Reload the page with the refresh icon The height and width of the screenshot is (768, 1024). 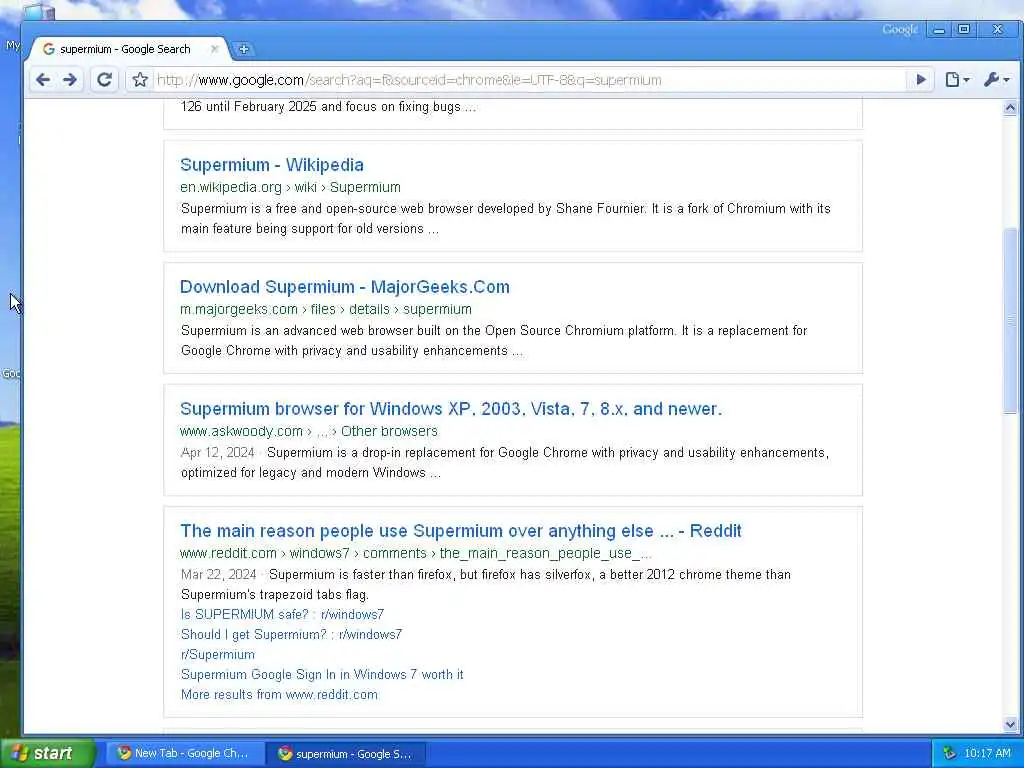pyautogui.click(x=104, y=80)
